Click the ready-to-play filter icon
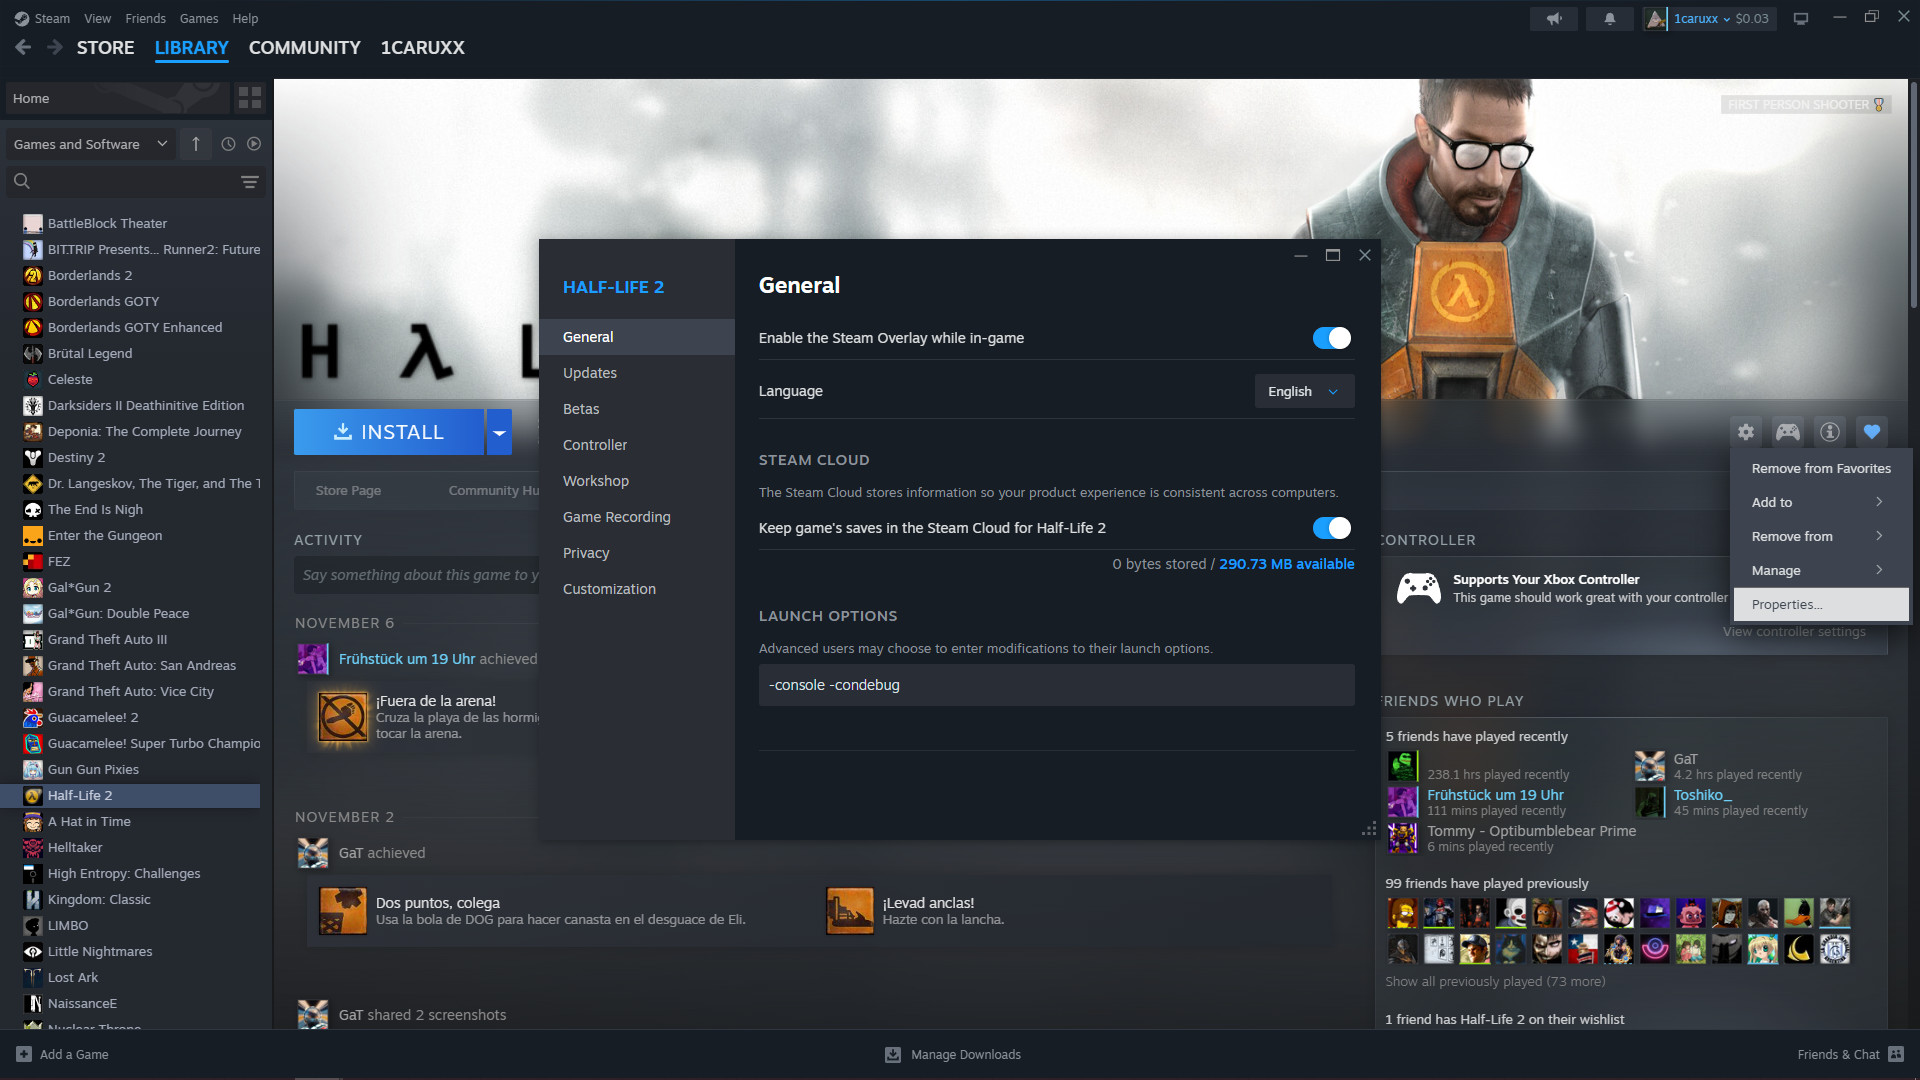This screenshot has height=1080, width=1920. point(254,144)
